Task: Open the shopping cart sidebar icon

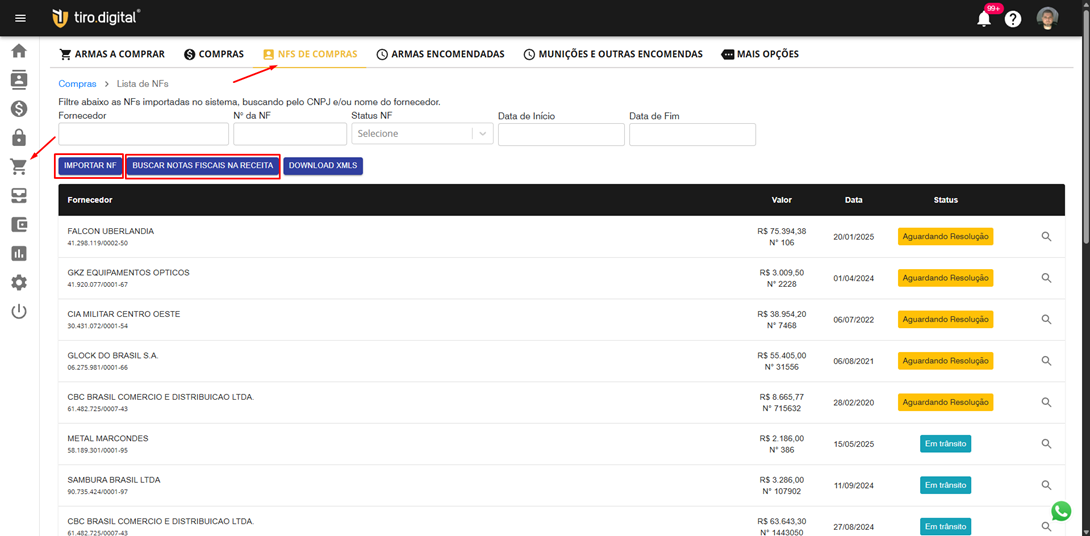Action: tap(19, 167)
